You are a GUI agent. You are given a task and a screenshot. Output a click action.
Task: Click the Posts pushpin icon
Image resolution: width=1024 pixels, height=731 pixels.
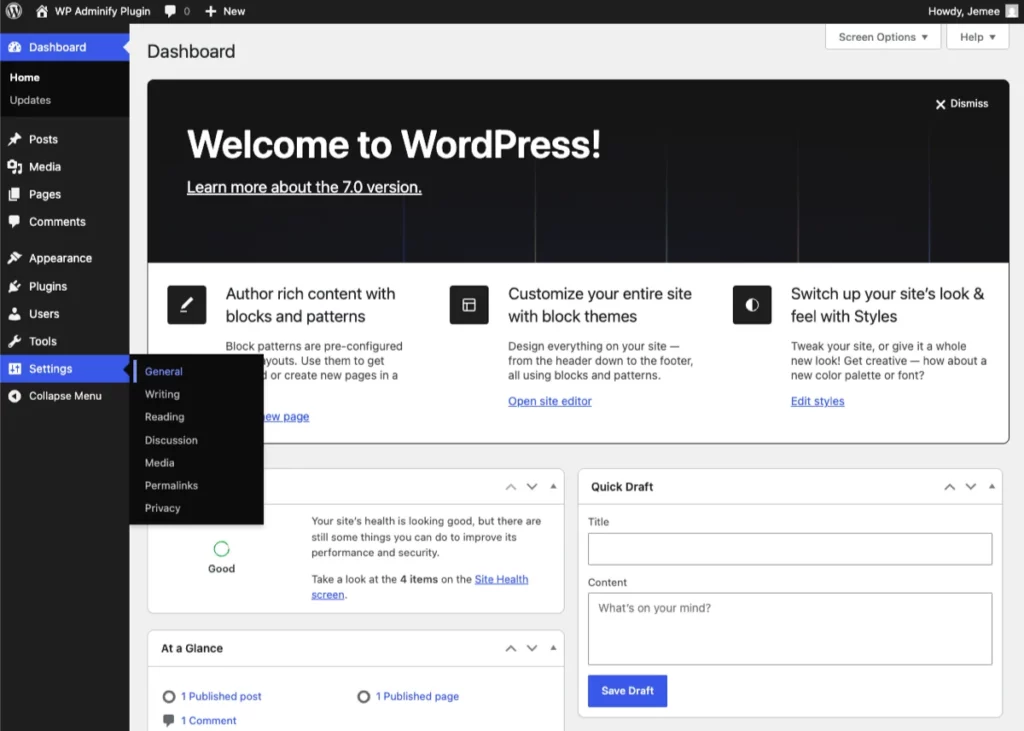point(14,139)
